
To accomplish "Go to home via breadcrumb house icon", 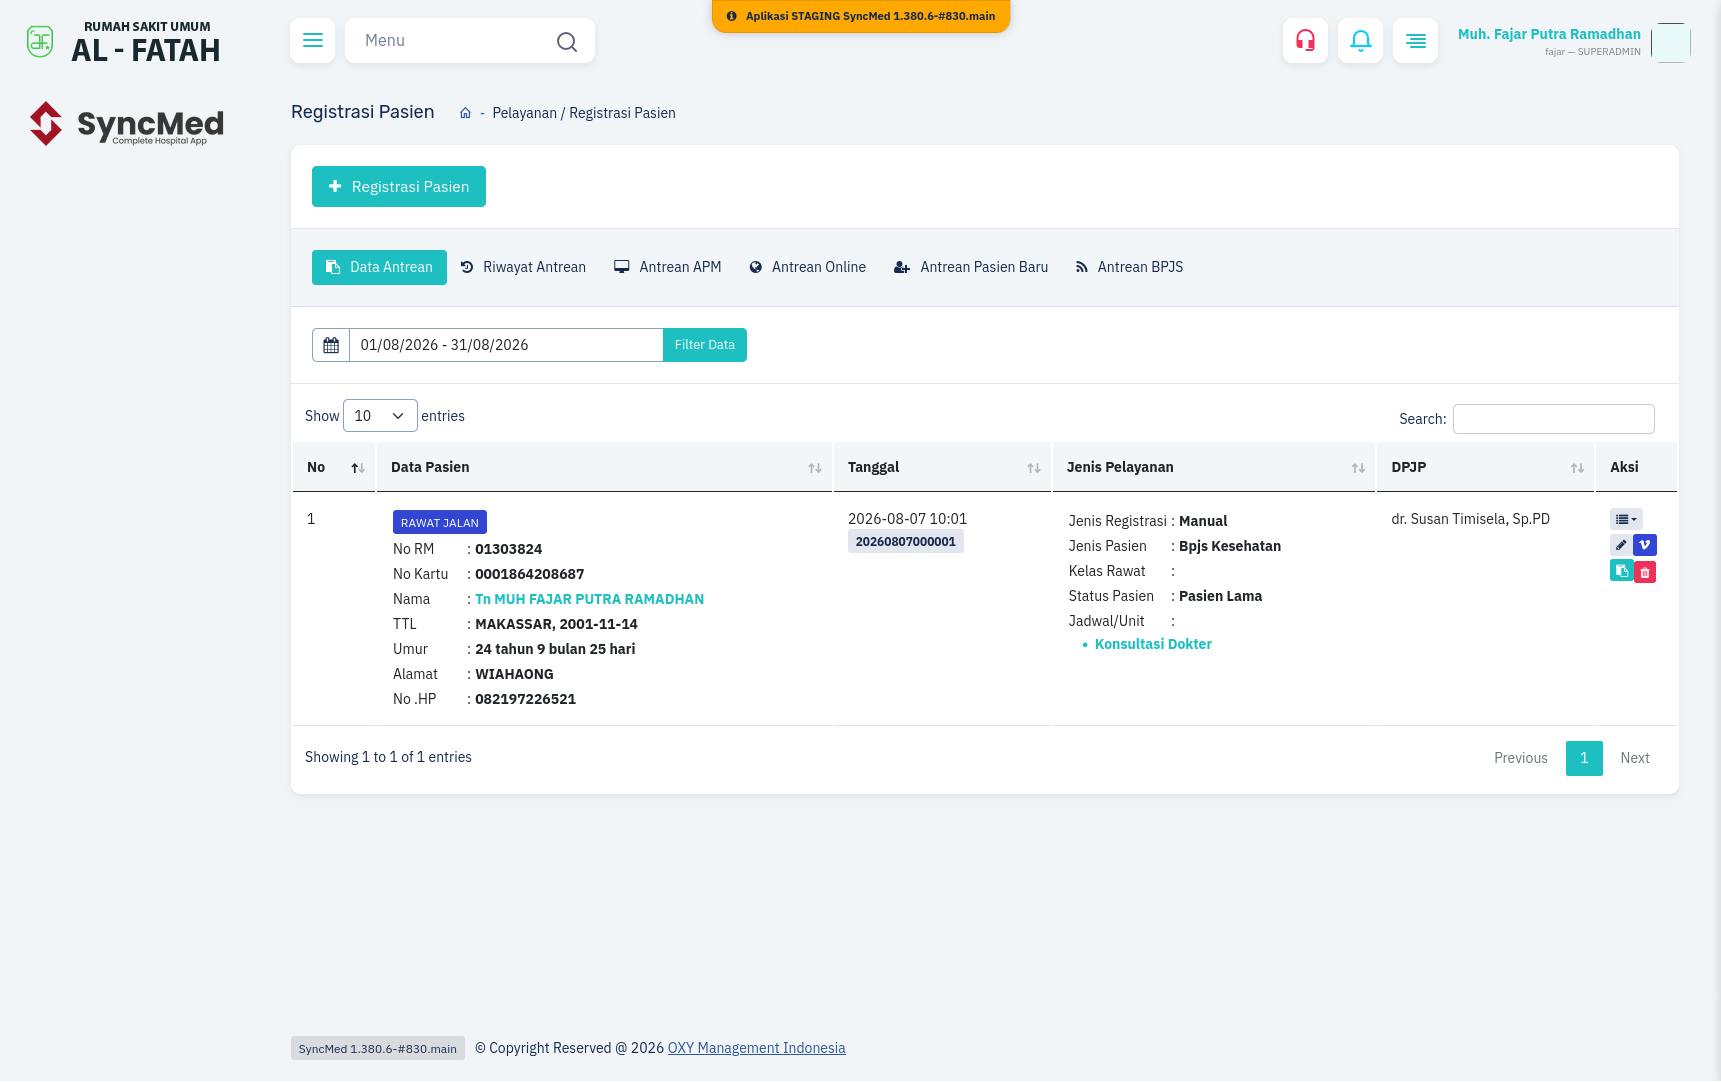I will [x=465, y=113].
